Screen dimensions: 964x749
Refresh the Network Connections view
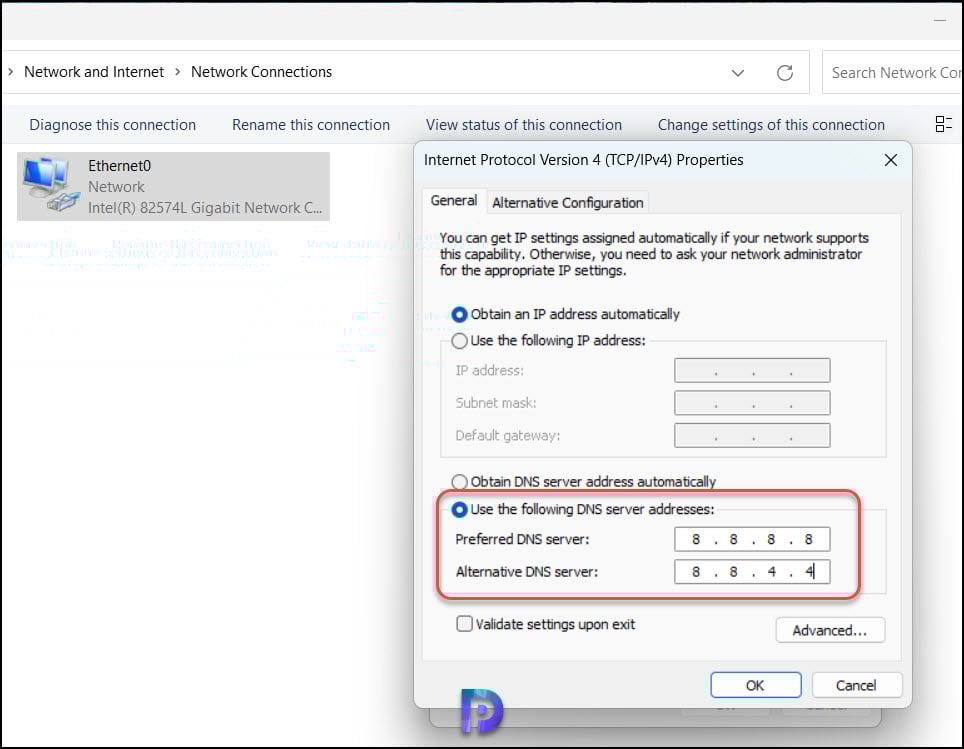[784, 73]
